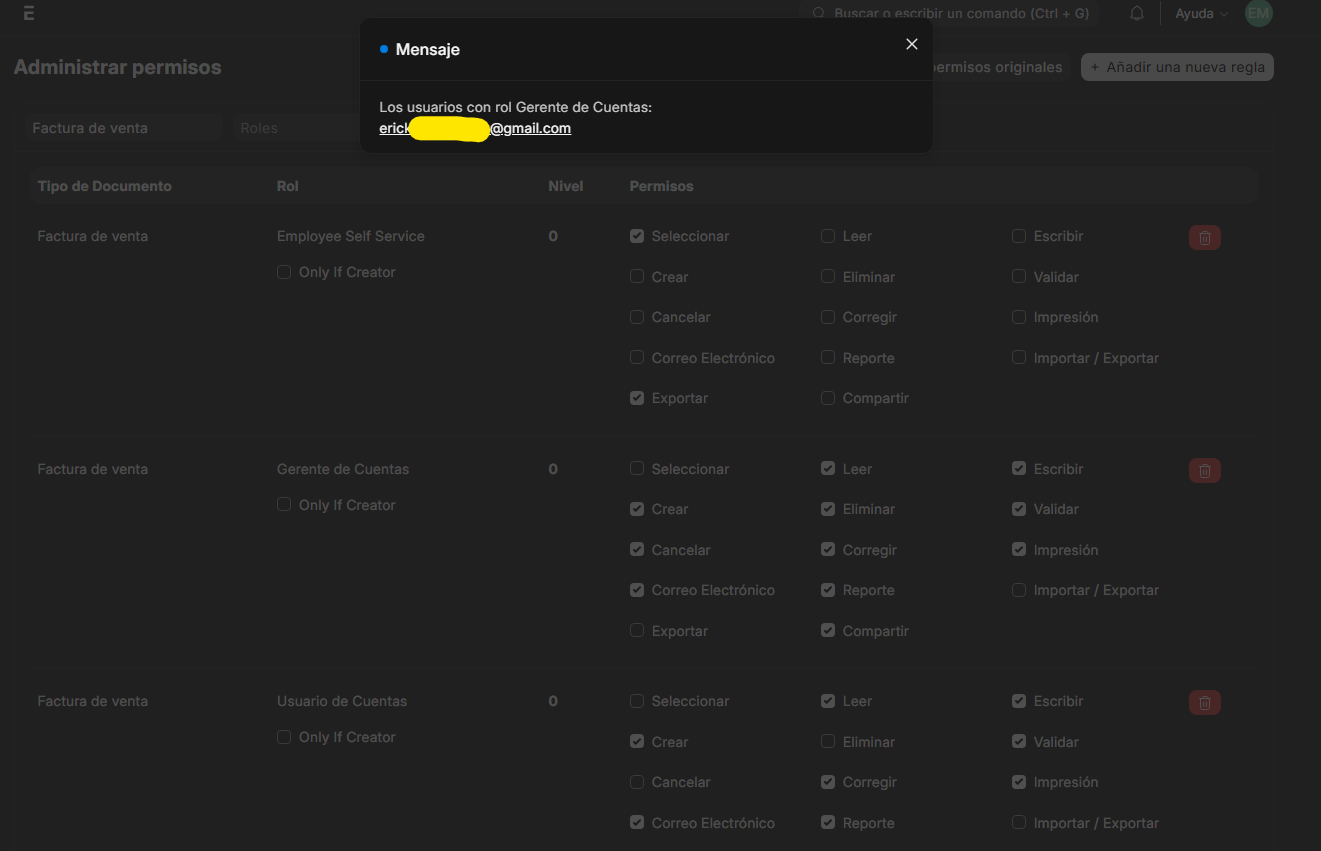Click the Gerente de Cuentas role link
This screenshot has height=851, width=1321.
pos(343,469)
